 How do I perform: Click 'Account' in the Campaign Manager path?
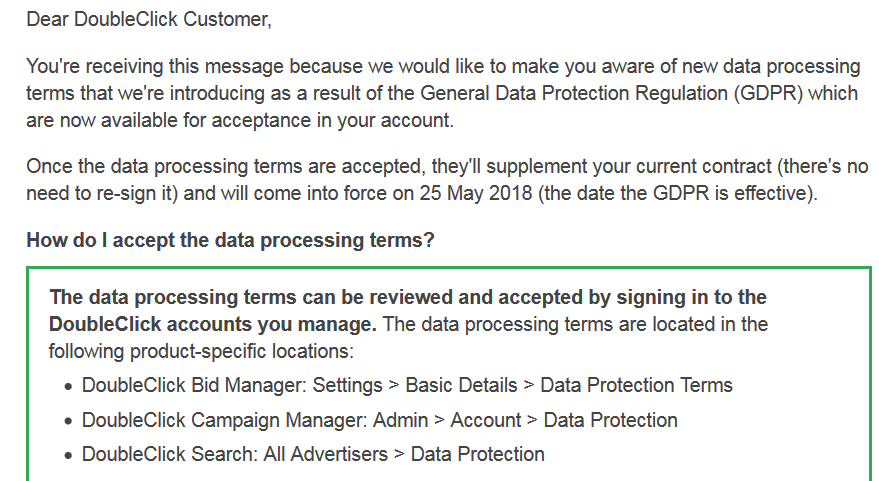485,420
